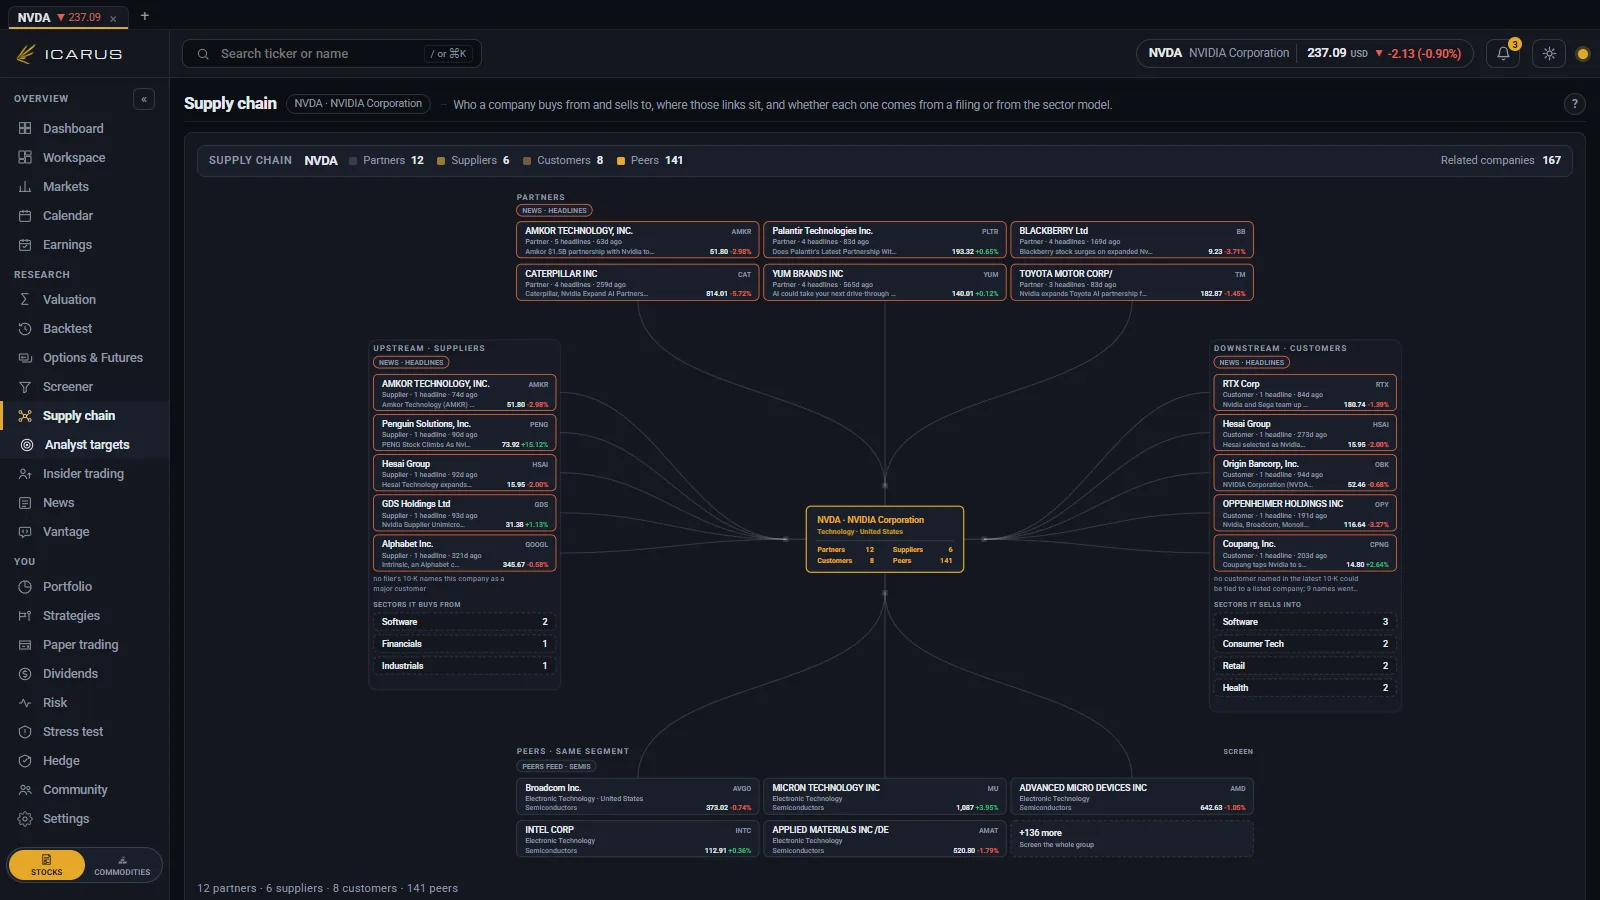This screenshot has height=900, width=1600.
Task: Click the Calendar icon in sidebar
Action: [x=25, y=216]
